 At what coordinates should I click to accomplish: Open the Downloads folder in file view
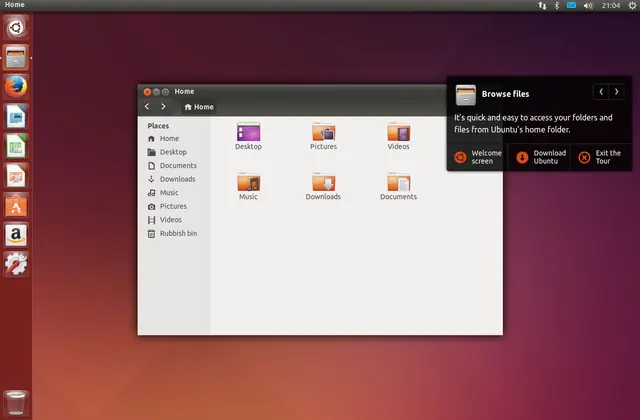click(323, 183)
